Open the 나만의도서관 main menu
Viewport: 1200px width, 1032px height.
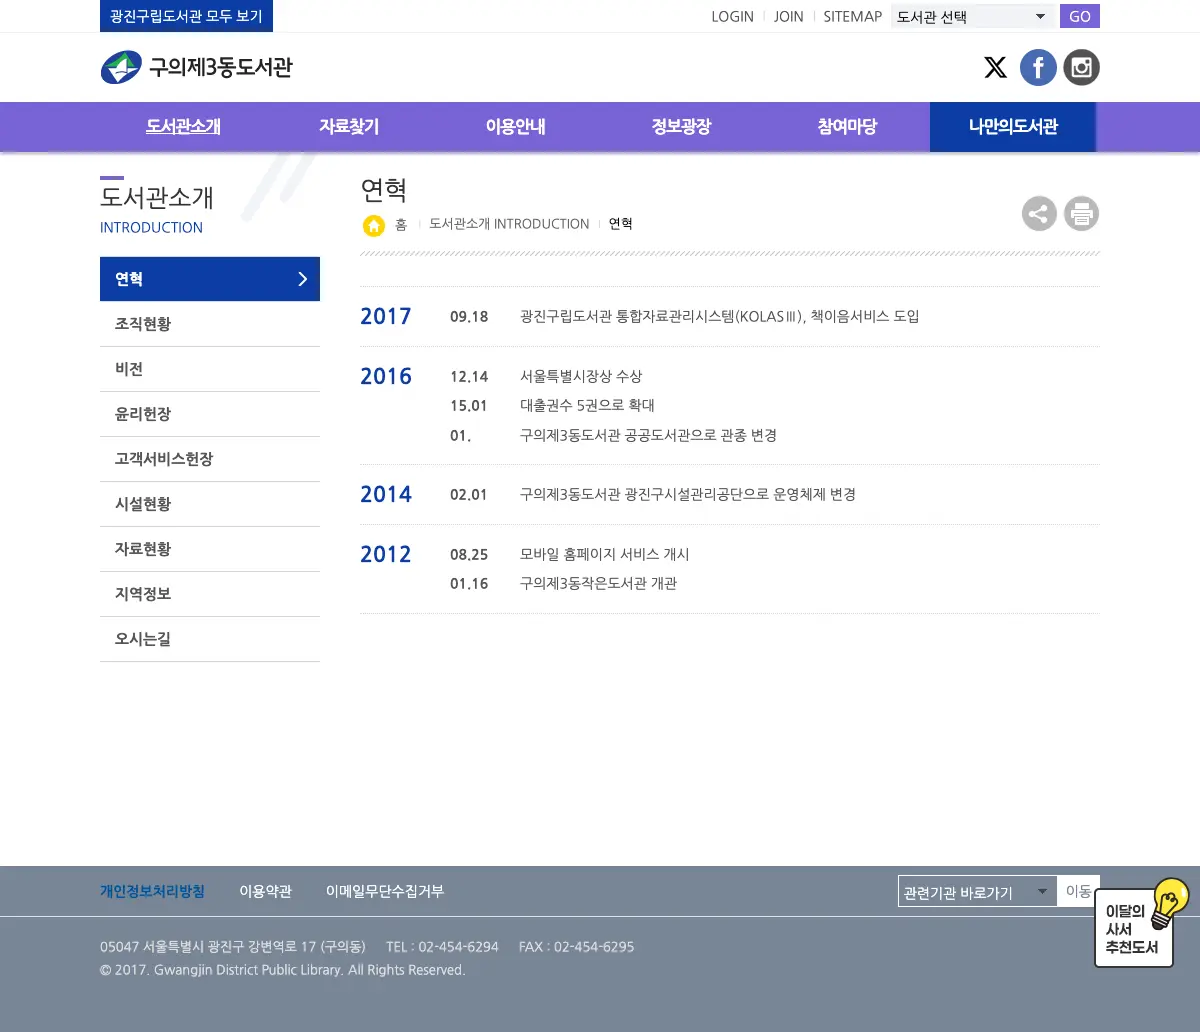click(1013, 127)
